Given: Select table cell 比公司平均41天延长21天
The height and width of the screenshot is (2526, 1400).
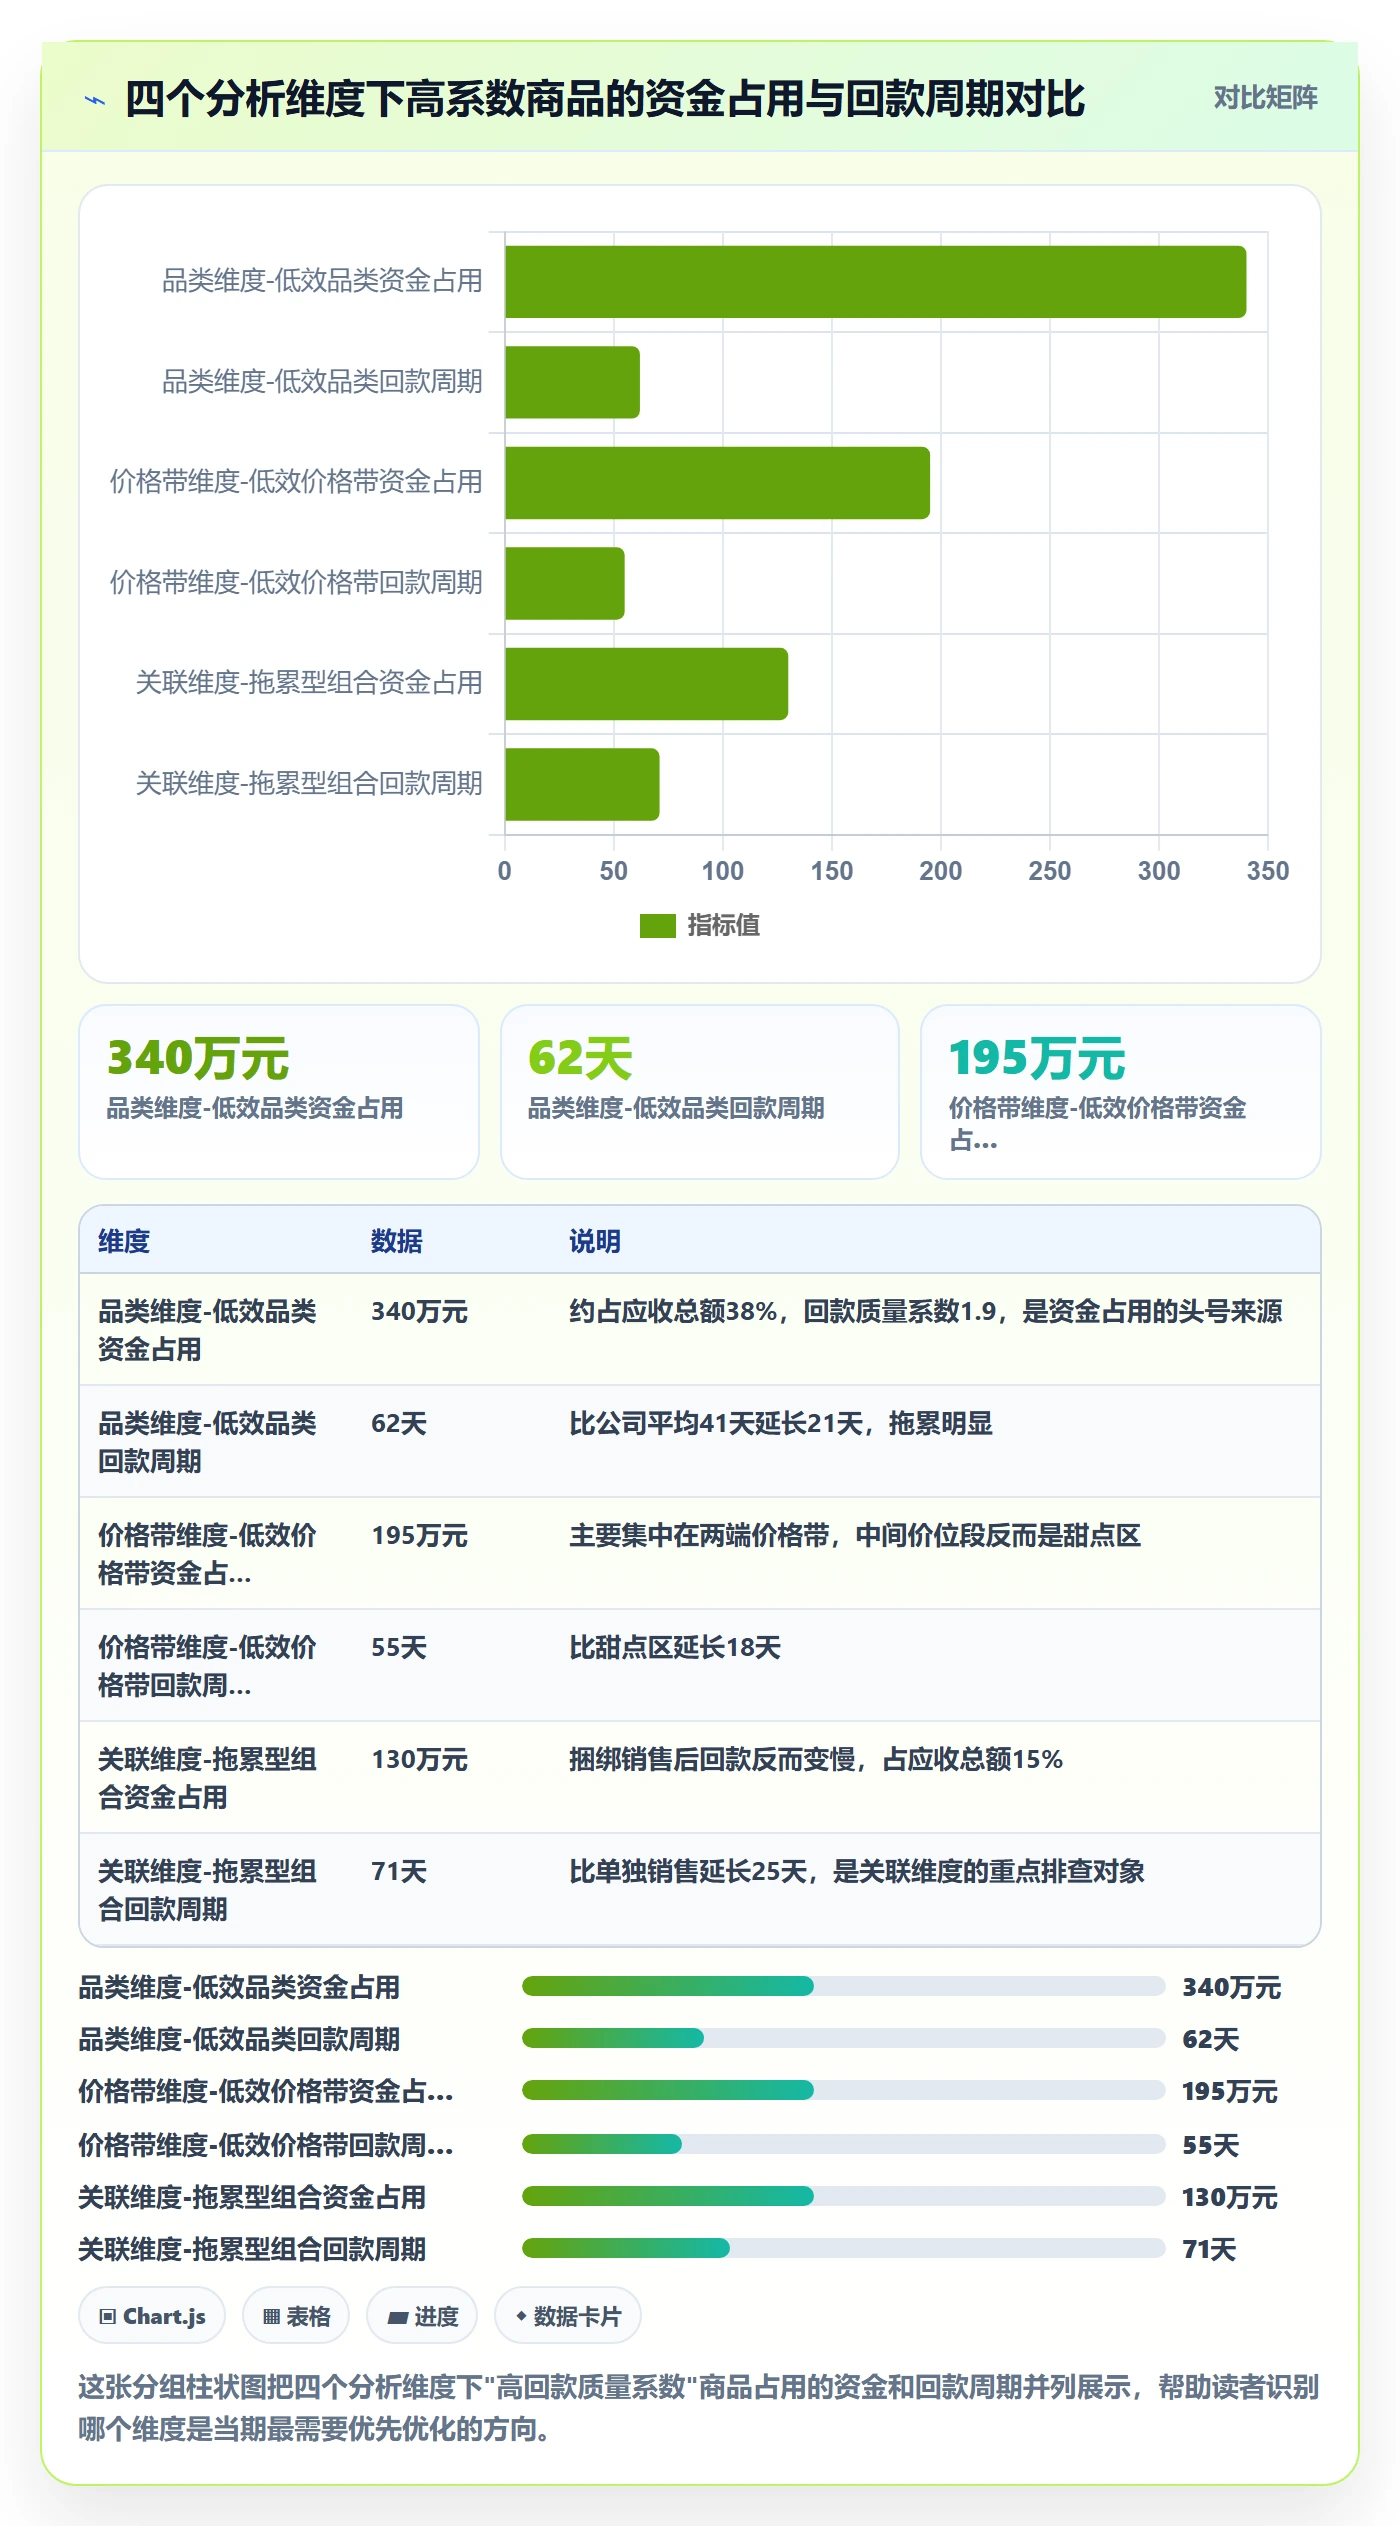Looking at the screenshot, I should [x=781, y=1423].
